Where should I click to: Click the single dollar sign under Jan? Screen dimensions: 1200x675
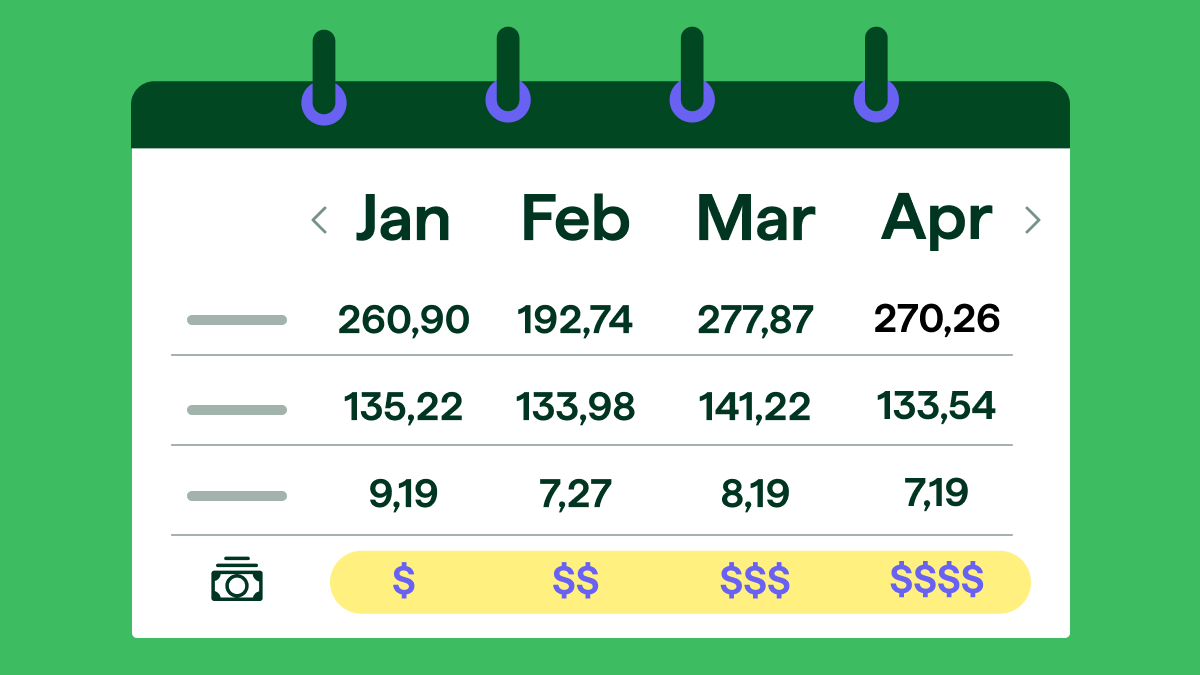tap(403, 580)
